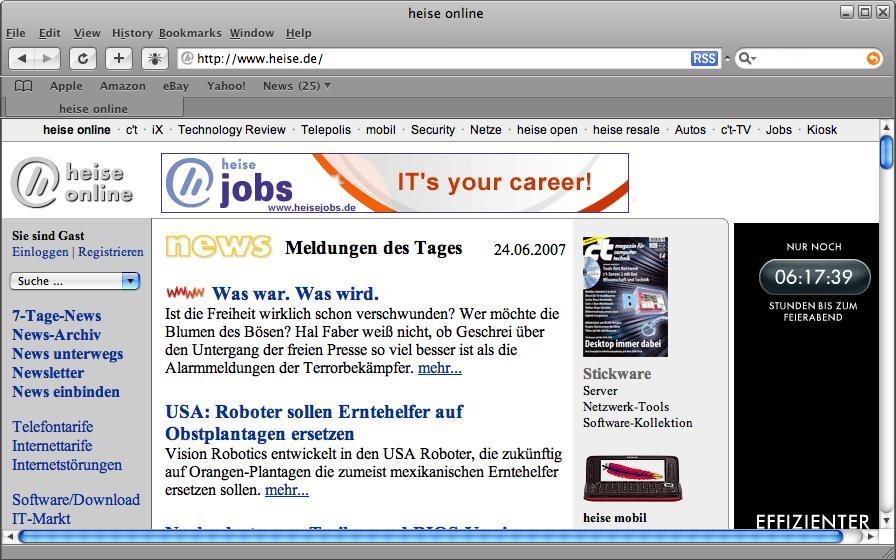The width and height of the screenshot is (896, 560).
Task: Go forward with the right arrow button
Action: click(x=48, y=58)
